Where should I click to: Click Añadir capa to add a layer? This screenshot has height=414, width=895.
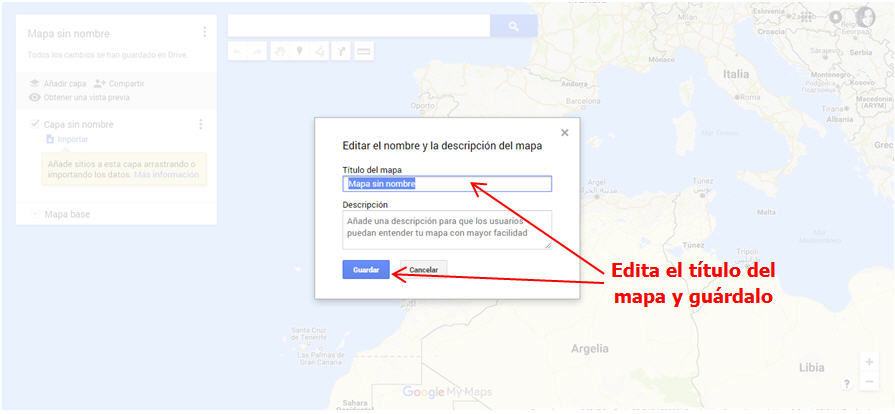coord(58,83)
